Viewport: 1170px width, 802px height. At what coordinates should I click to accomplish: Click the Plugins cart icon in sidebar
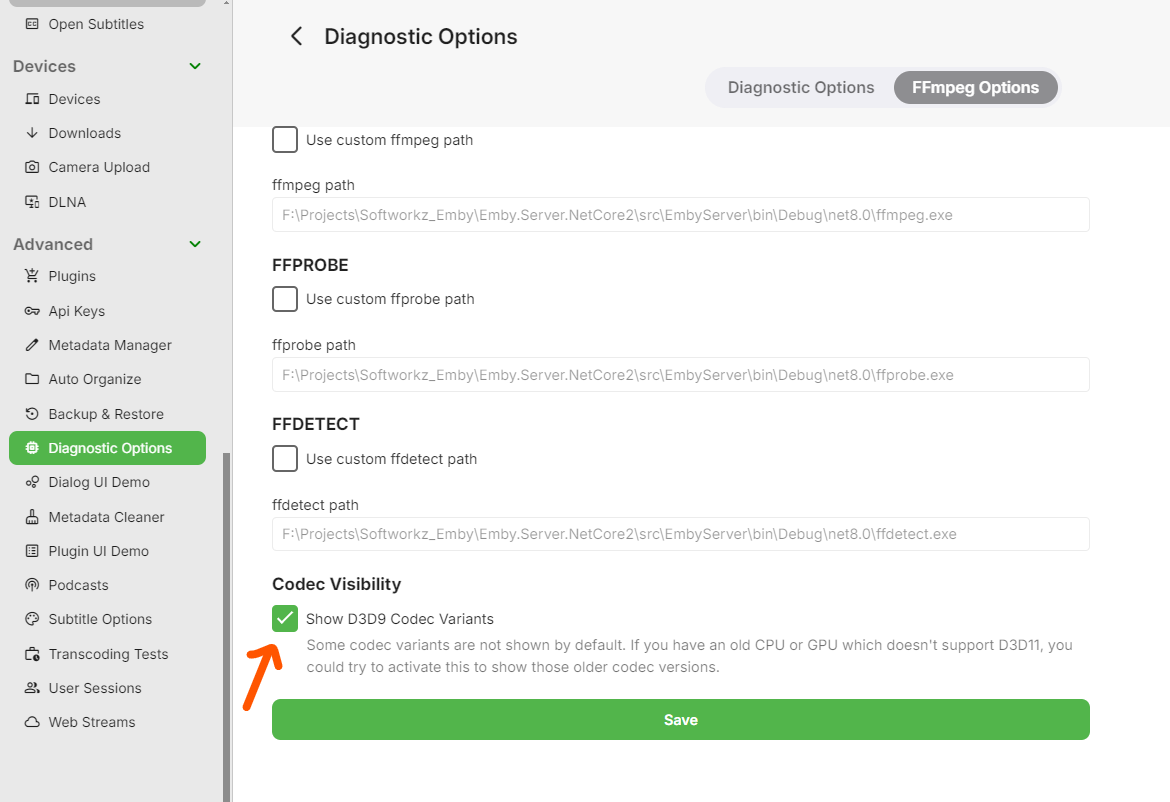click(x=32, y=276)
